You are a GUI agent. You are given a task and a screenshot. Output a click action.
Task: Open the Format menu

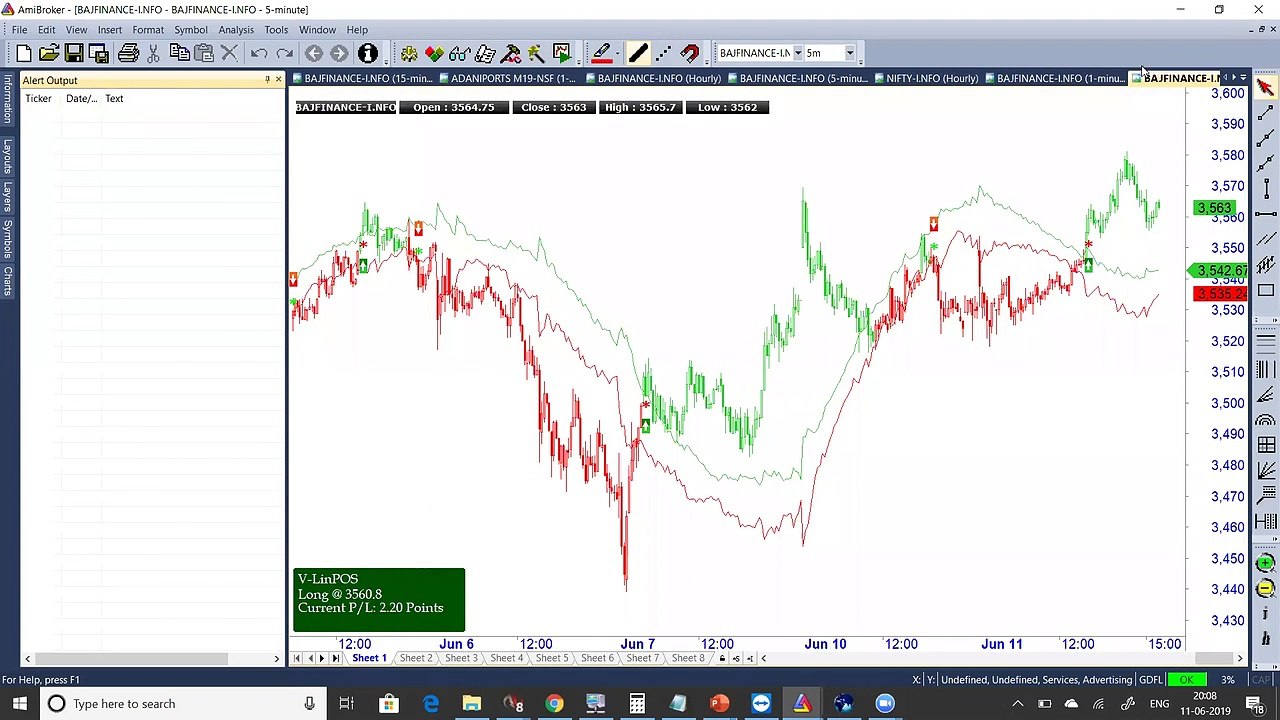(x=148, y=29)
